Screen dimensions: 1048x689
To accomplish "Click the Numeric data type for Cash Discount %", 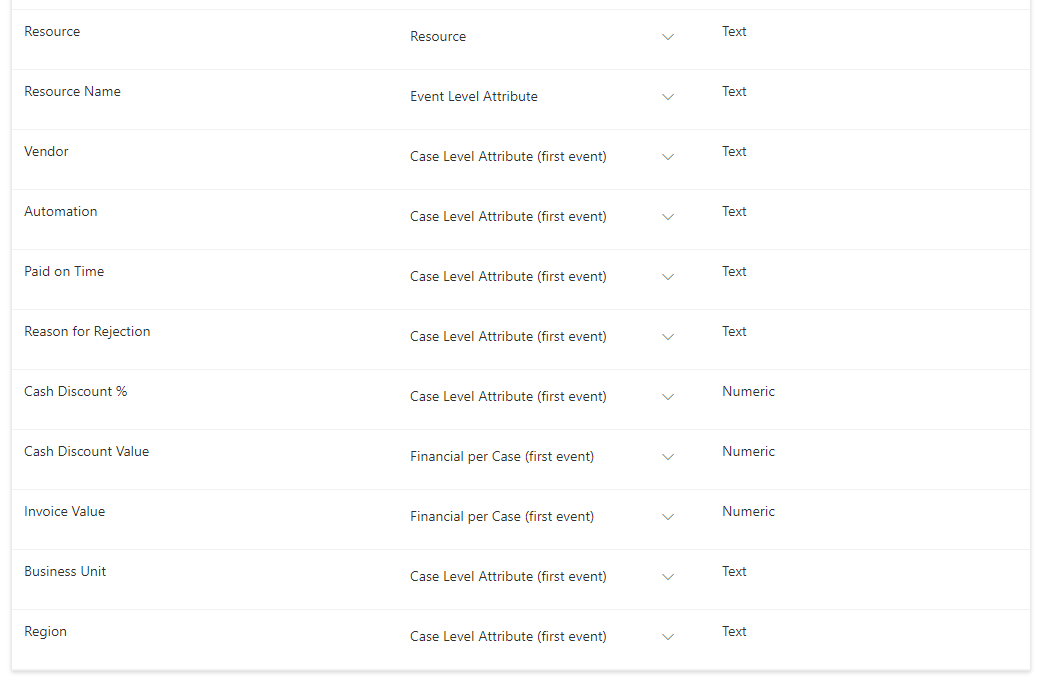I will [748, 392].
